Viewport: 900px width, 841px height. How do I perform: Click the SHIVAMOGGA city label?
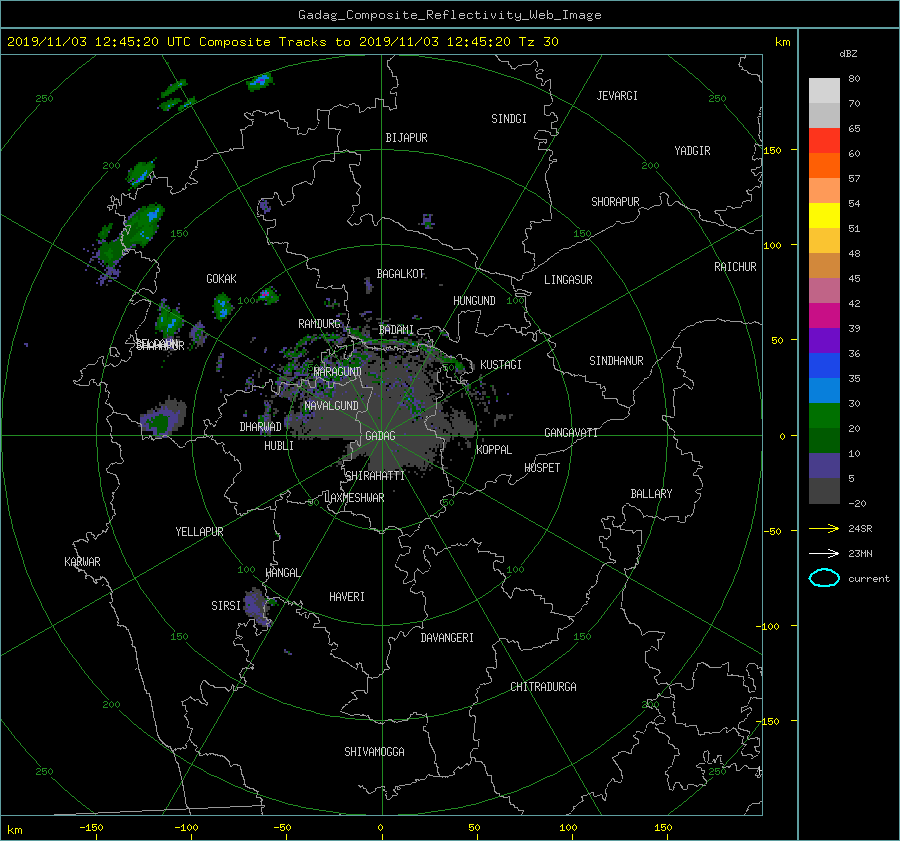(374, 751)
